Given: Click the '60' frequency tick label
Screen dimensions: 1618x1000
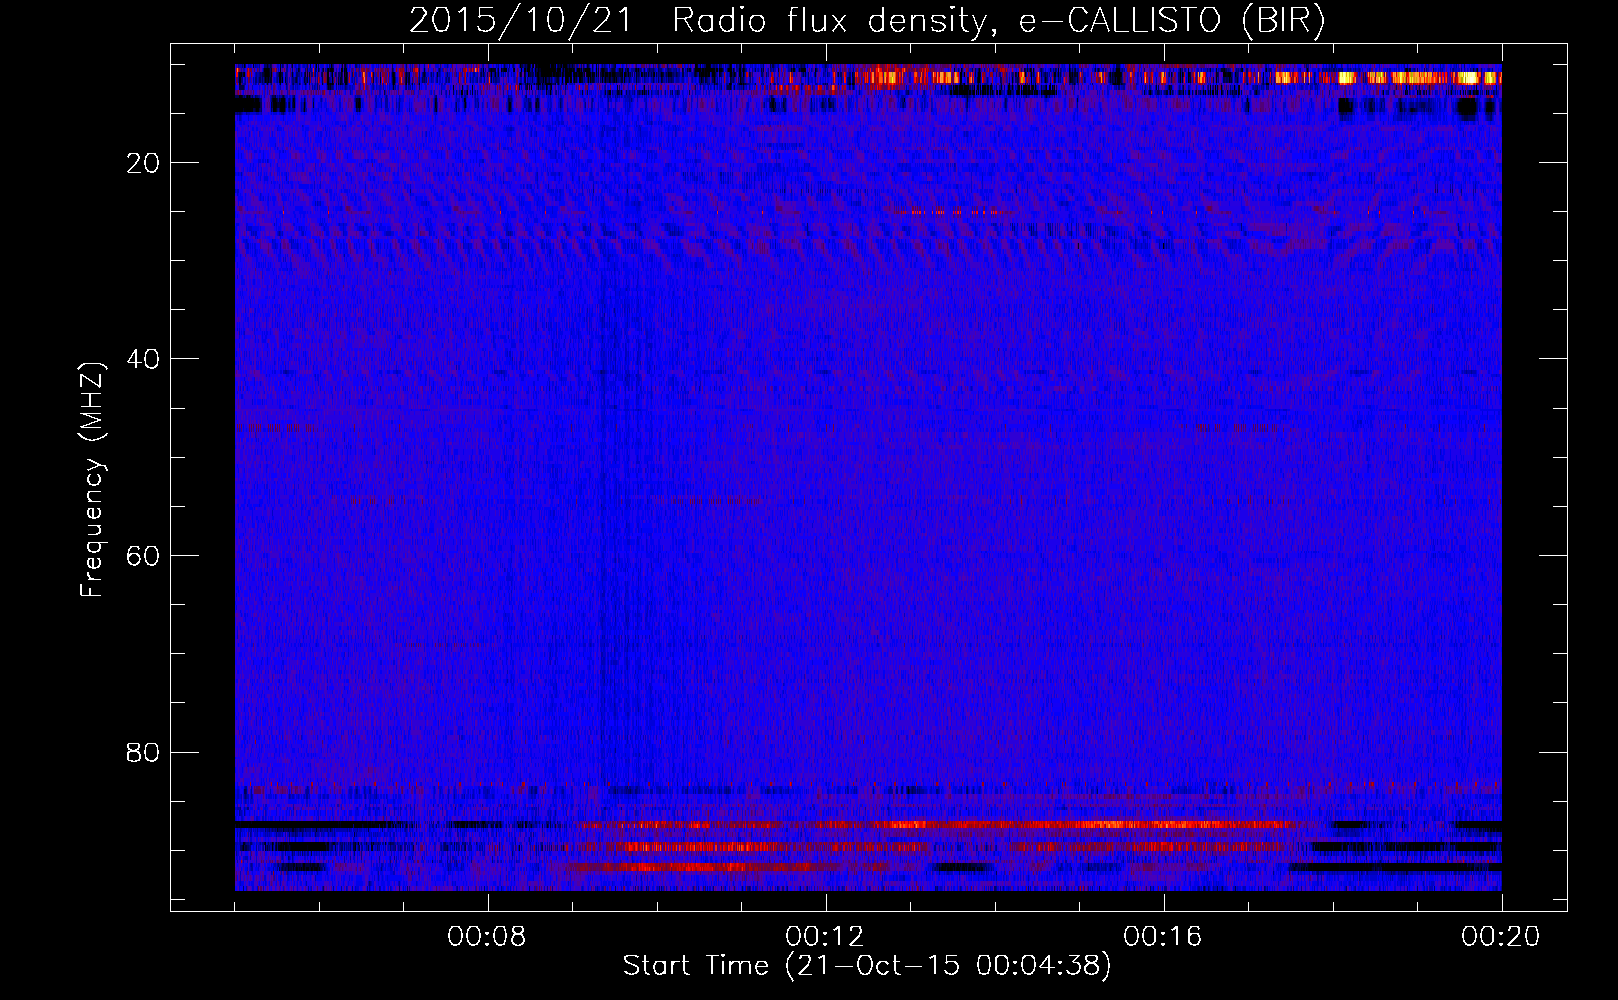Looking at the screenshot, I should [x=143, y=556].
